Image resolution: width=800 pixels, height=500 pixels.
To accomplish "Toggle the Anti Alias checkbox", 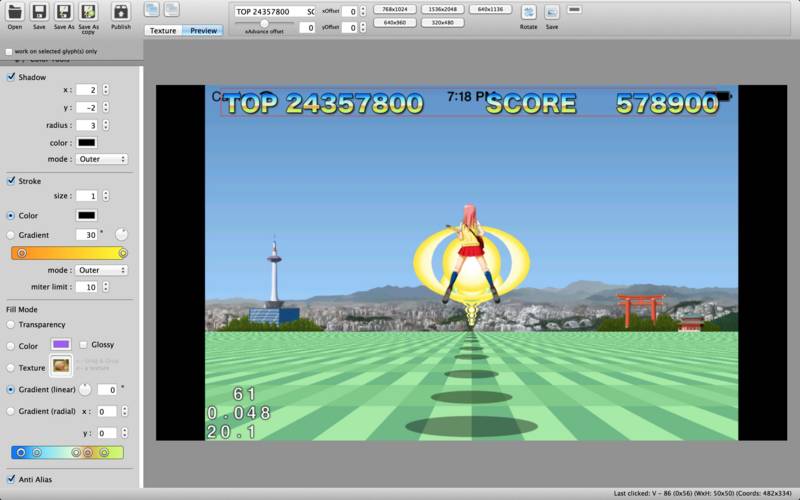I will point(11,479).
